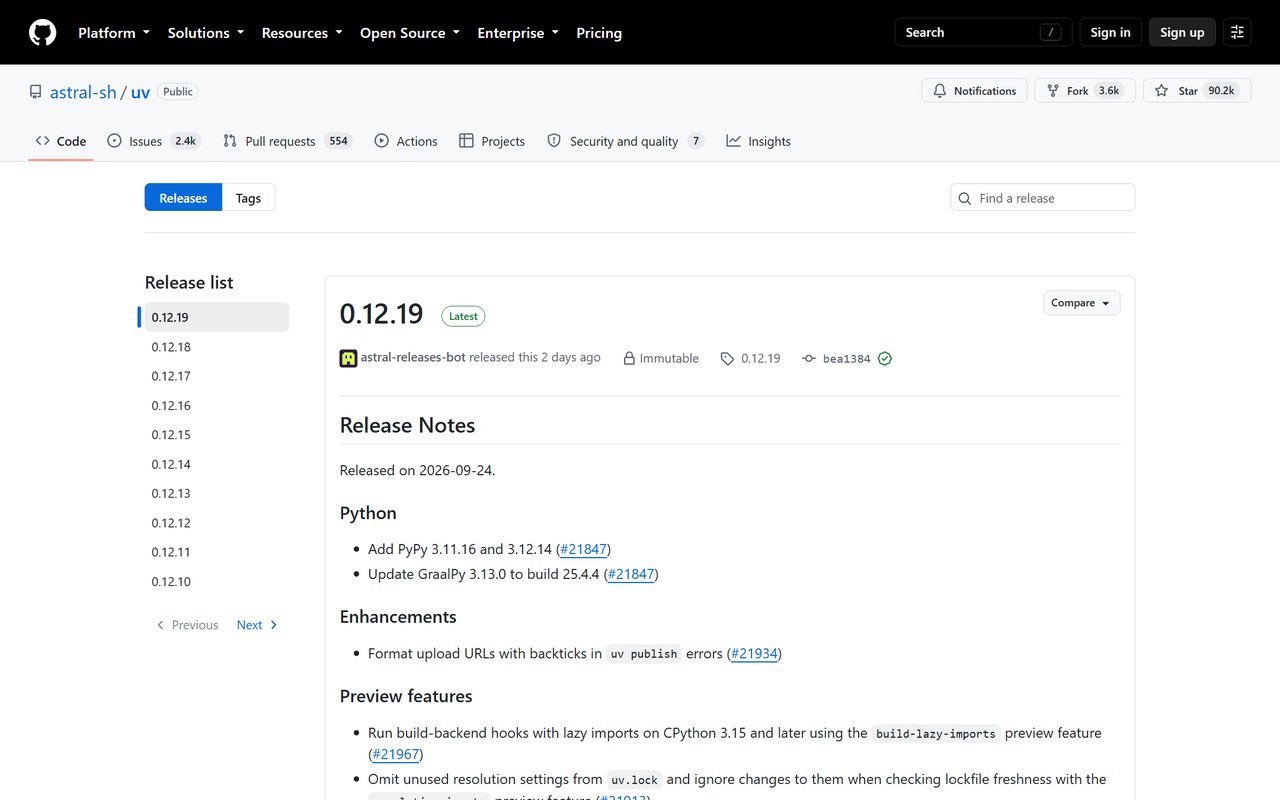Open astral-releases-bot profile link

point(413,358)
